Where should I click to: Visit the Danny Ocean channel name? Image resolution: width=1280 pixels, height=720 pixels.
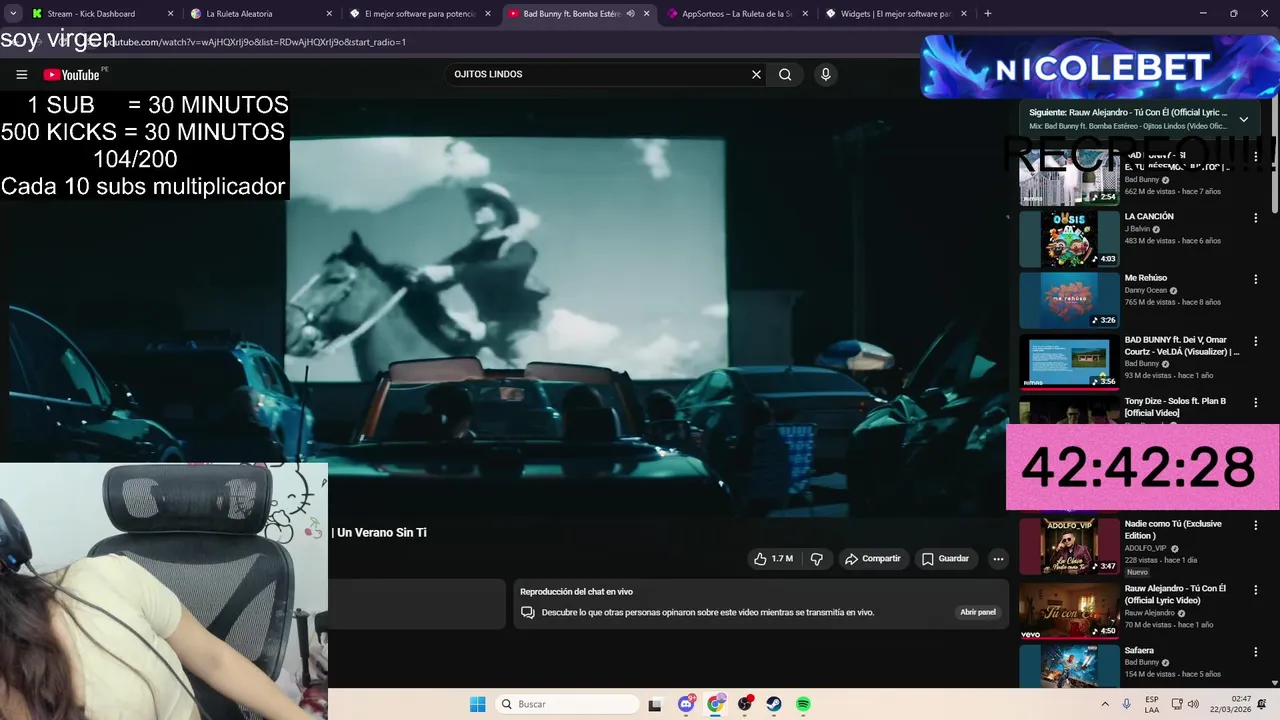pyautogui.click(x=1146, y=291)
